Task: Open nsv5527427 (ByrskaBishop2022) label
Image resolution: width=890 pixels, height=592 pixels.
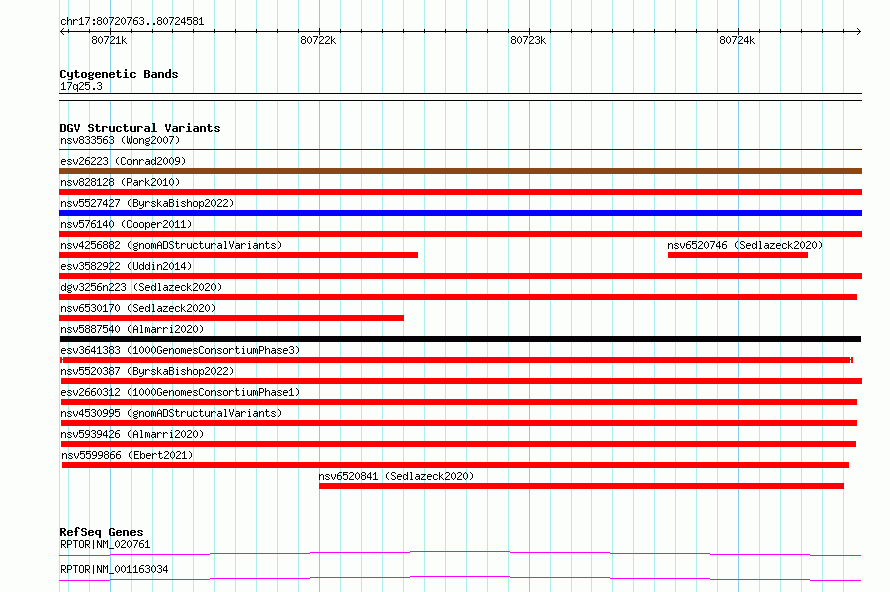Action: (147, 203)
